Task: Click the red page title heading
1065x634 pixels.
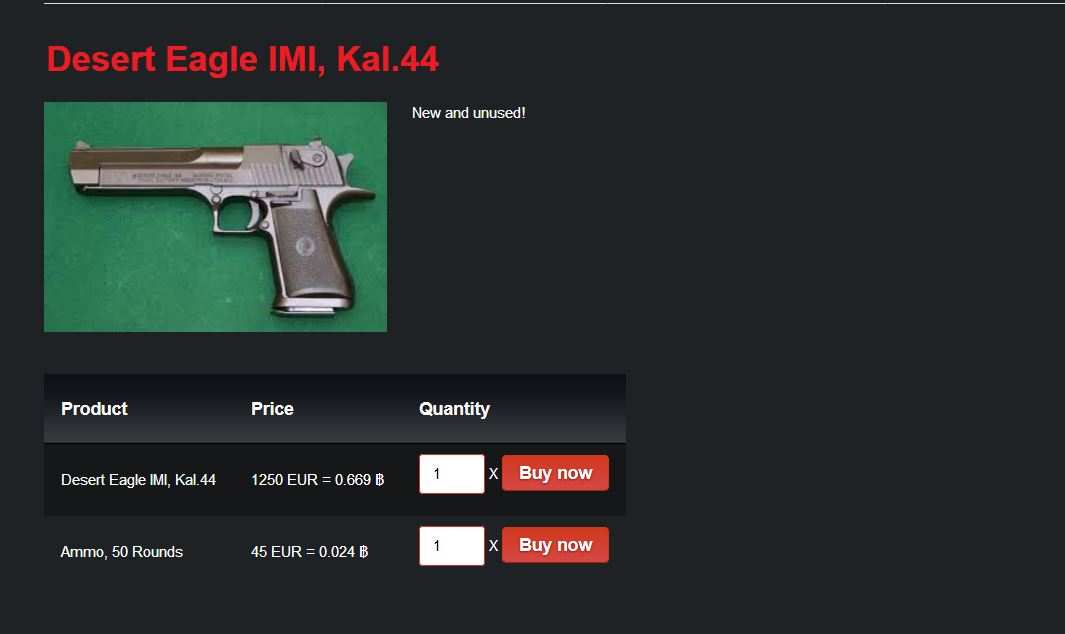Action: [x=242, y=59]
